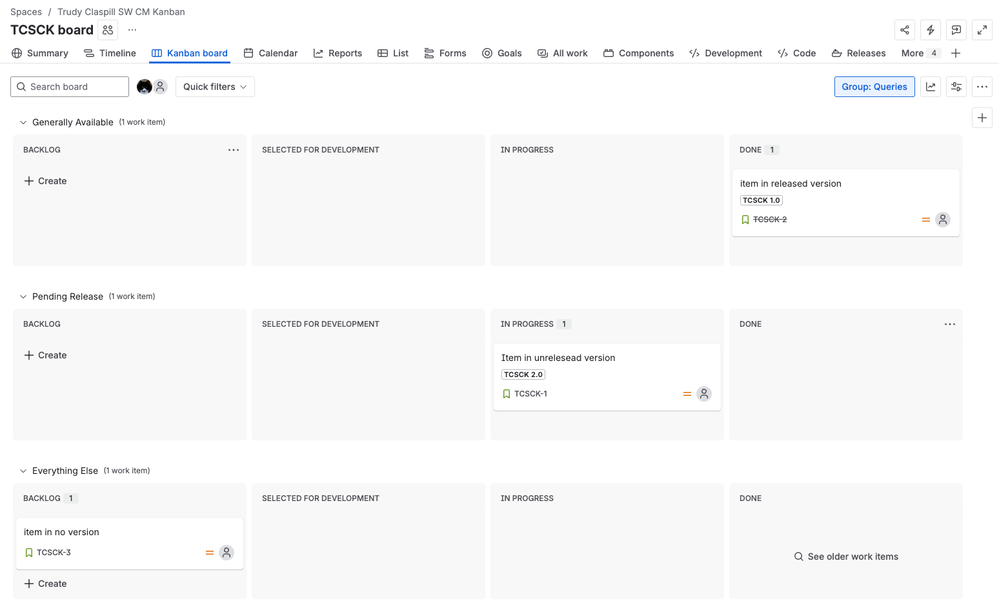
Task: Open board more options ellipsis at right
Action: pyautogui.click(x=982, y=87)
